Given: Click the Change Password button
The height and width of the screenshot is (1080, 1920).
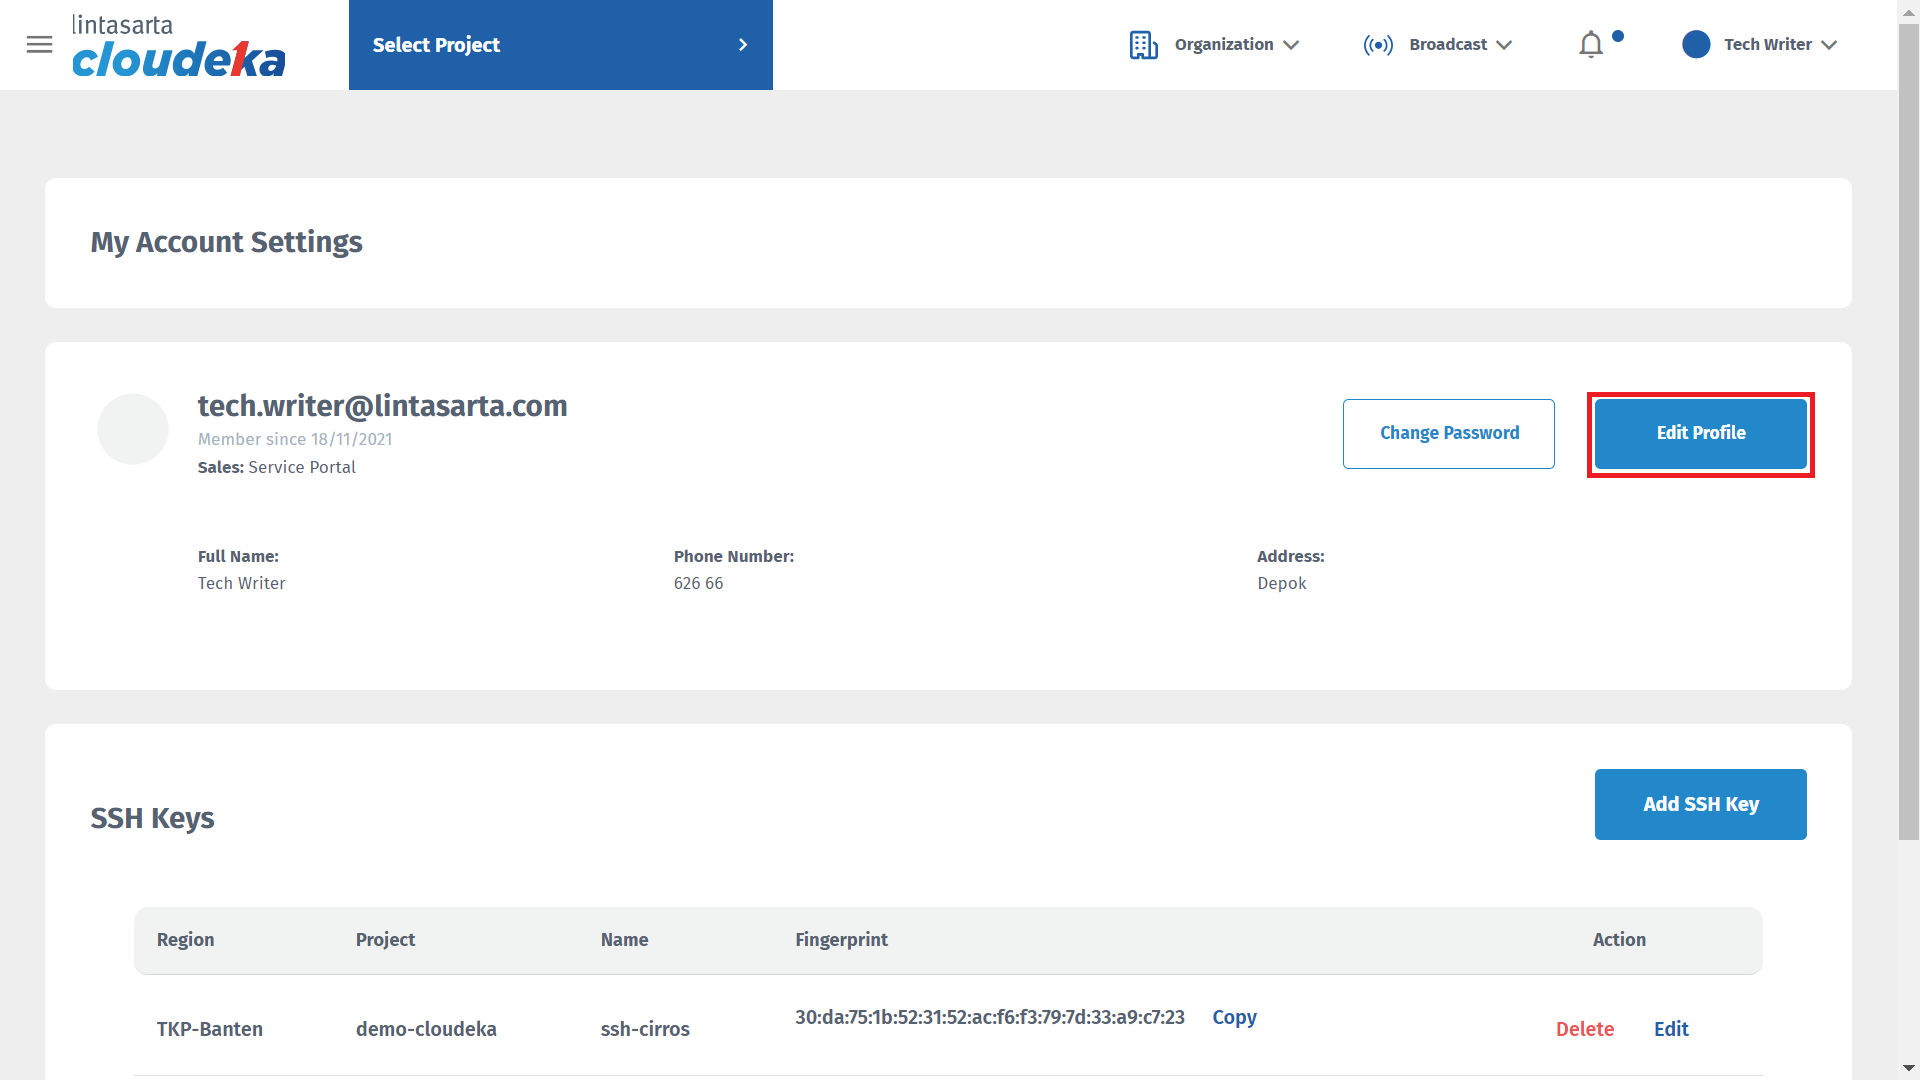Looking at the screenshot, I should pyautogui.click(x=1448, y=433).
